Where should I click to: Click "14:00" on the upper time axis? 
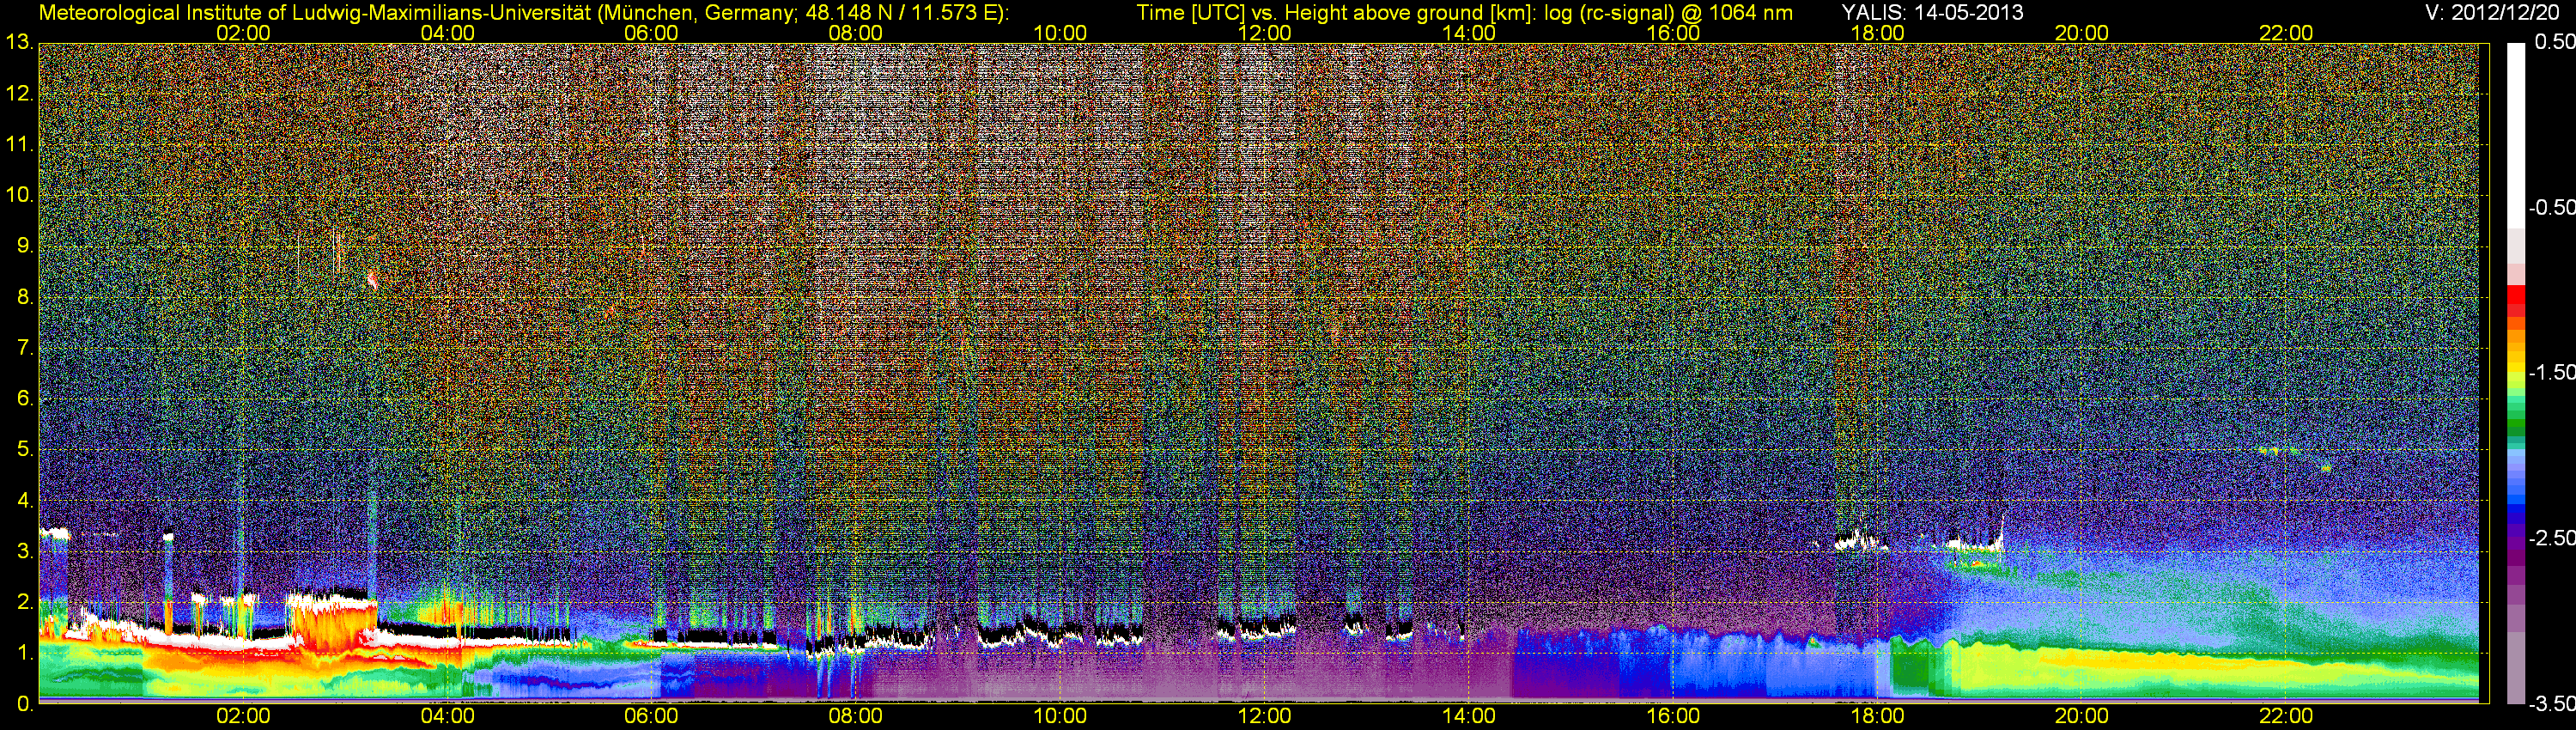[x=1468, y=33]
